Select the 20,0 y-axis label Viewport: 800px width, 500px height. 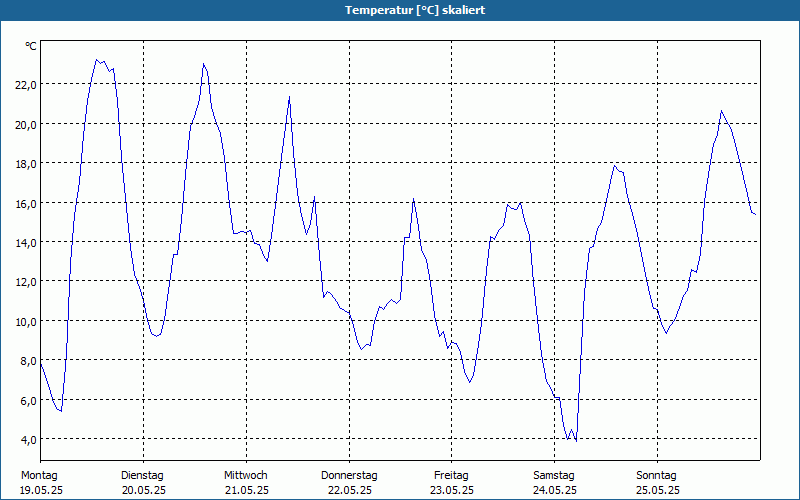pos(26,124)
